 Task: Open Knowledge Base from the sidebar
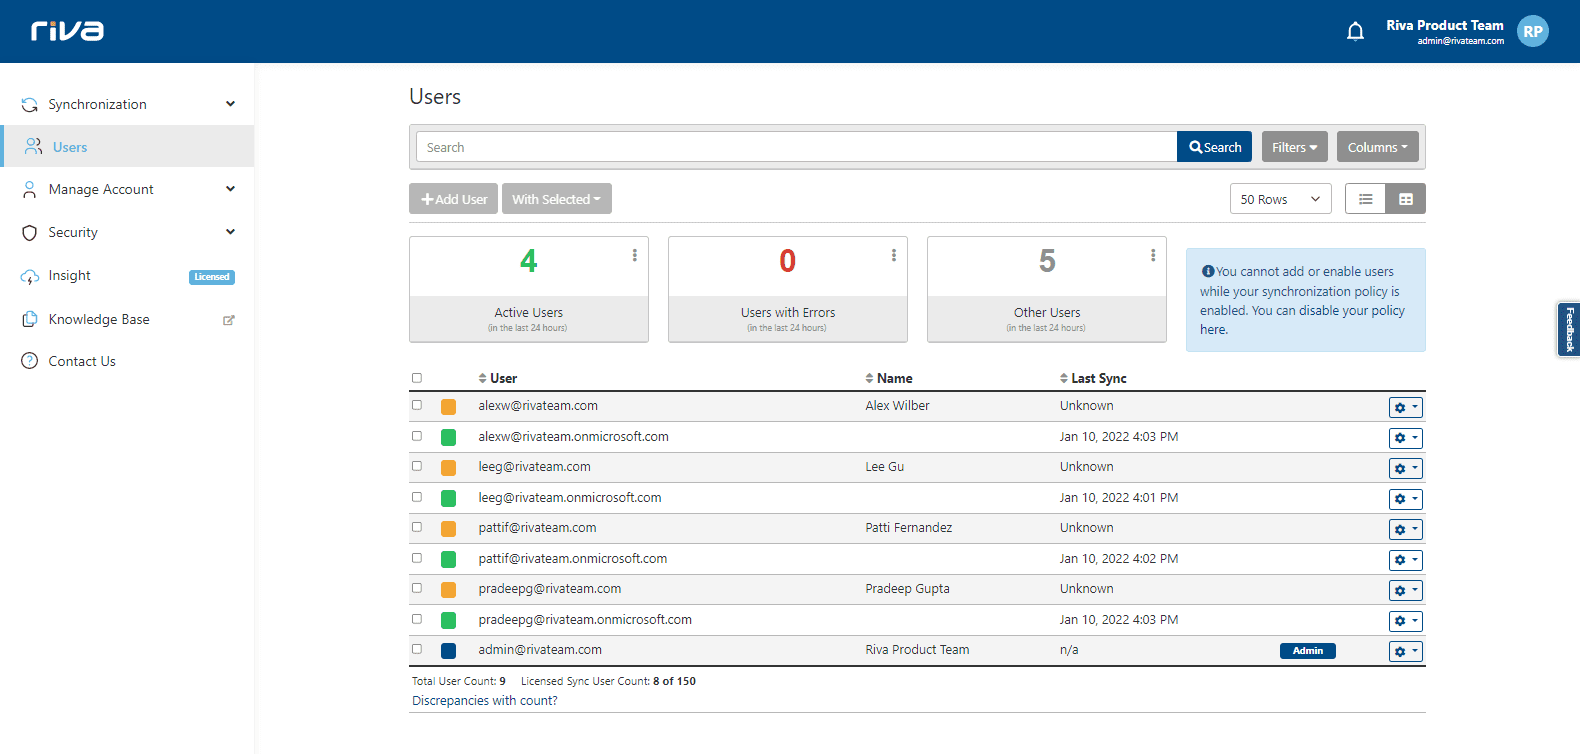tap(99, 319)
